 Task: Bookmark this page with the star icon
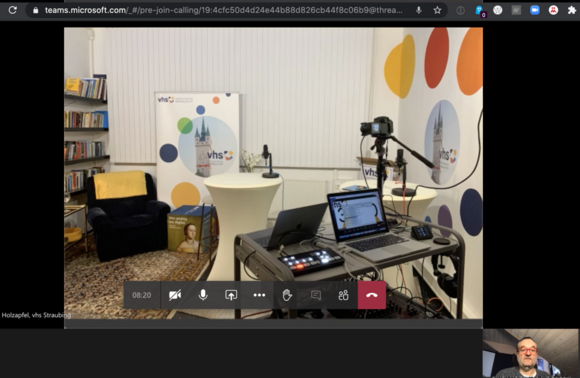[x=437, y=10]
